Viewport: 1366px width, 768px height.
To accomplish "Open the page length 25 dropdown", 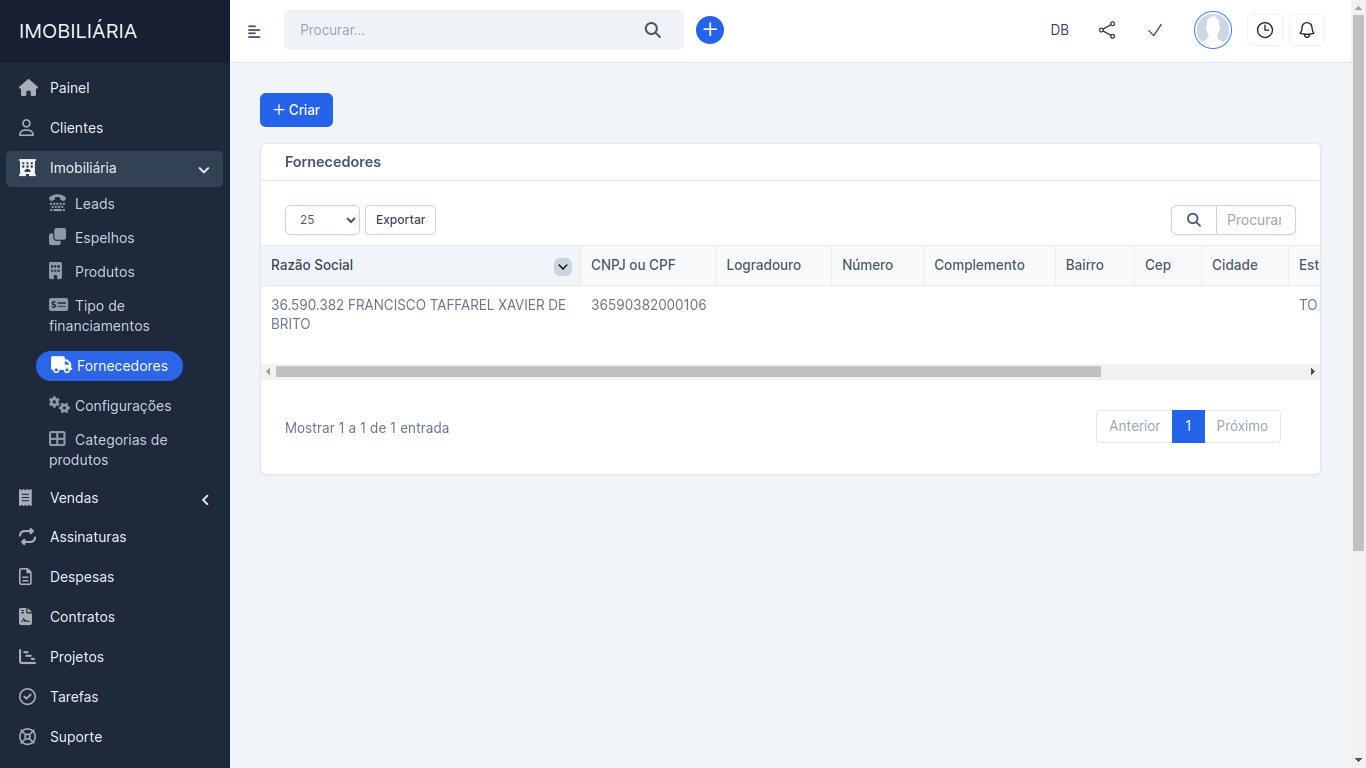I will [322, 220].
